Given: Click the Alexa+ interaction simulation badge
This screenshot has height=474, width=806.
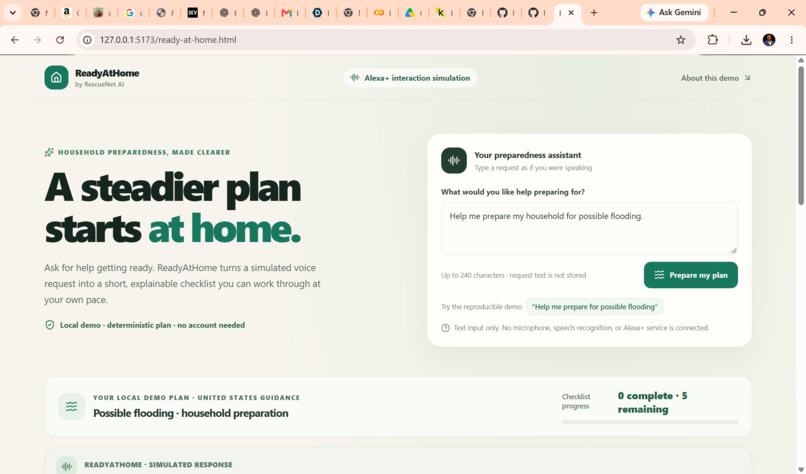Looking at the screenshot, I should [410, 78].
